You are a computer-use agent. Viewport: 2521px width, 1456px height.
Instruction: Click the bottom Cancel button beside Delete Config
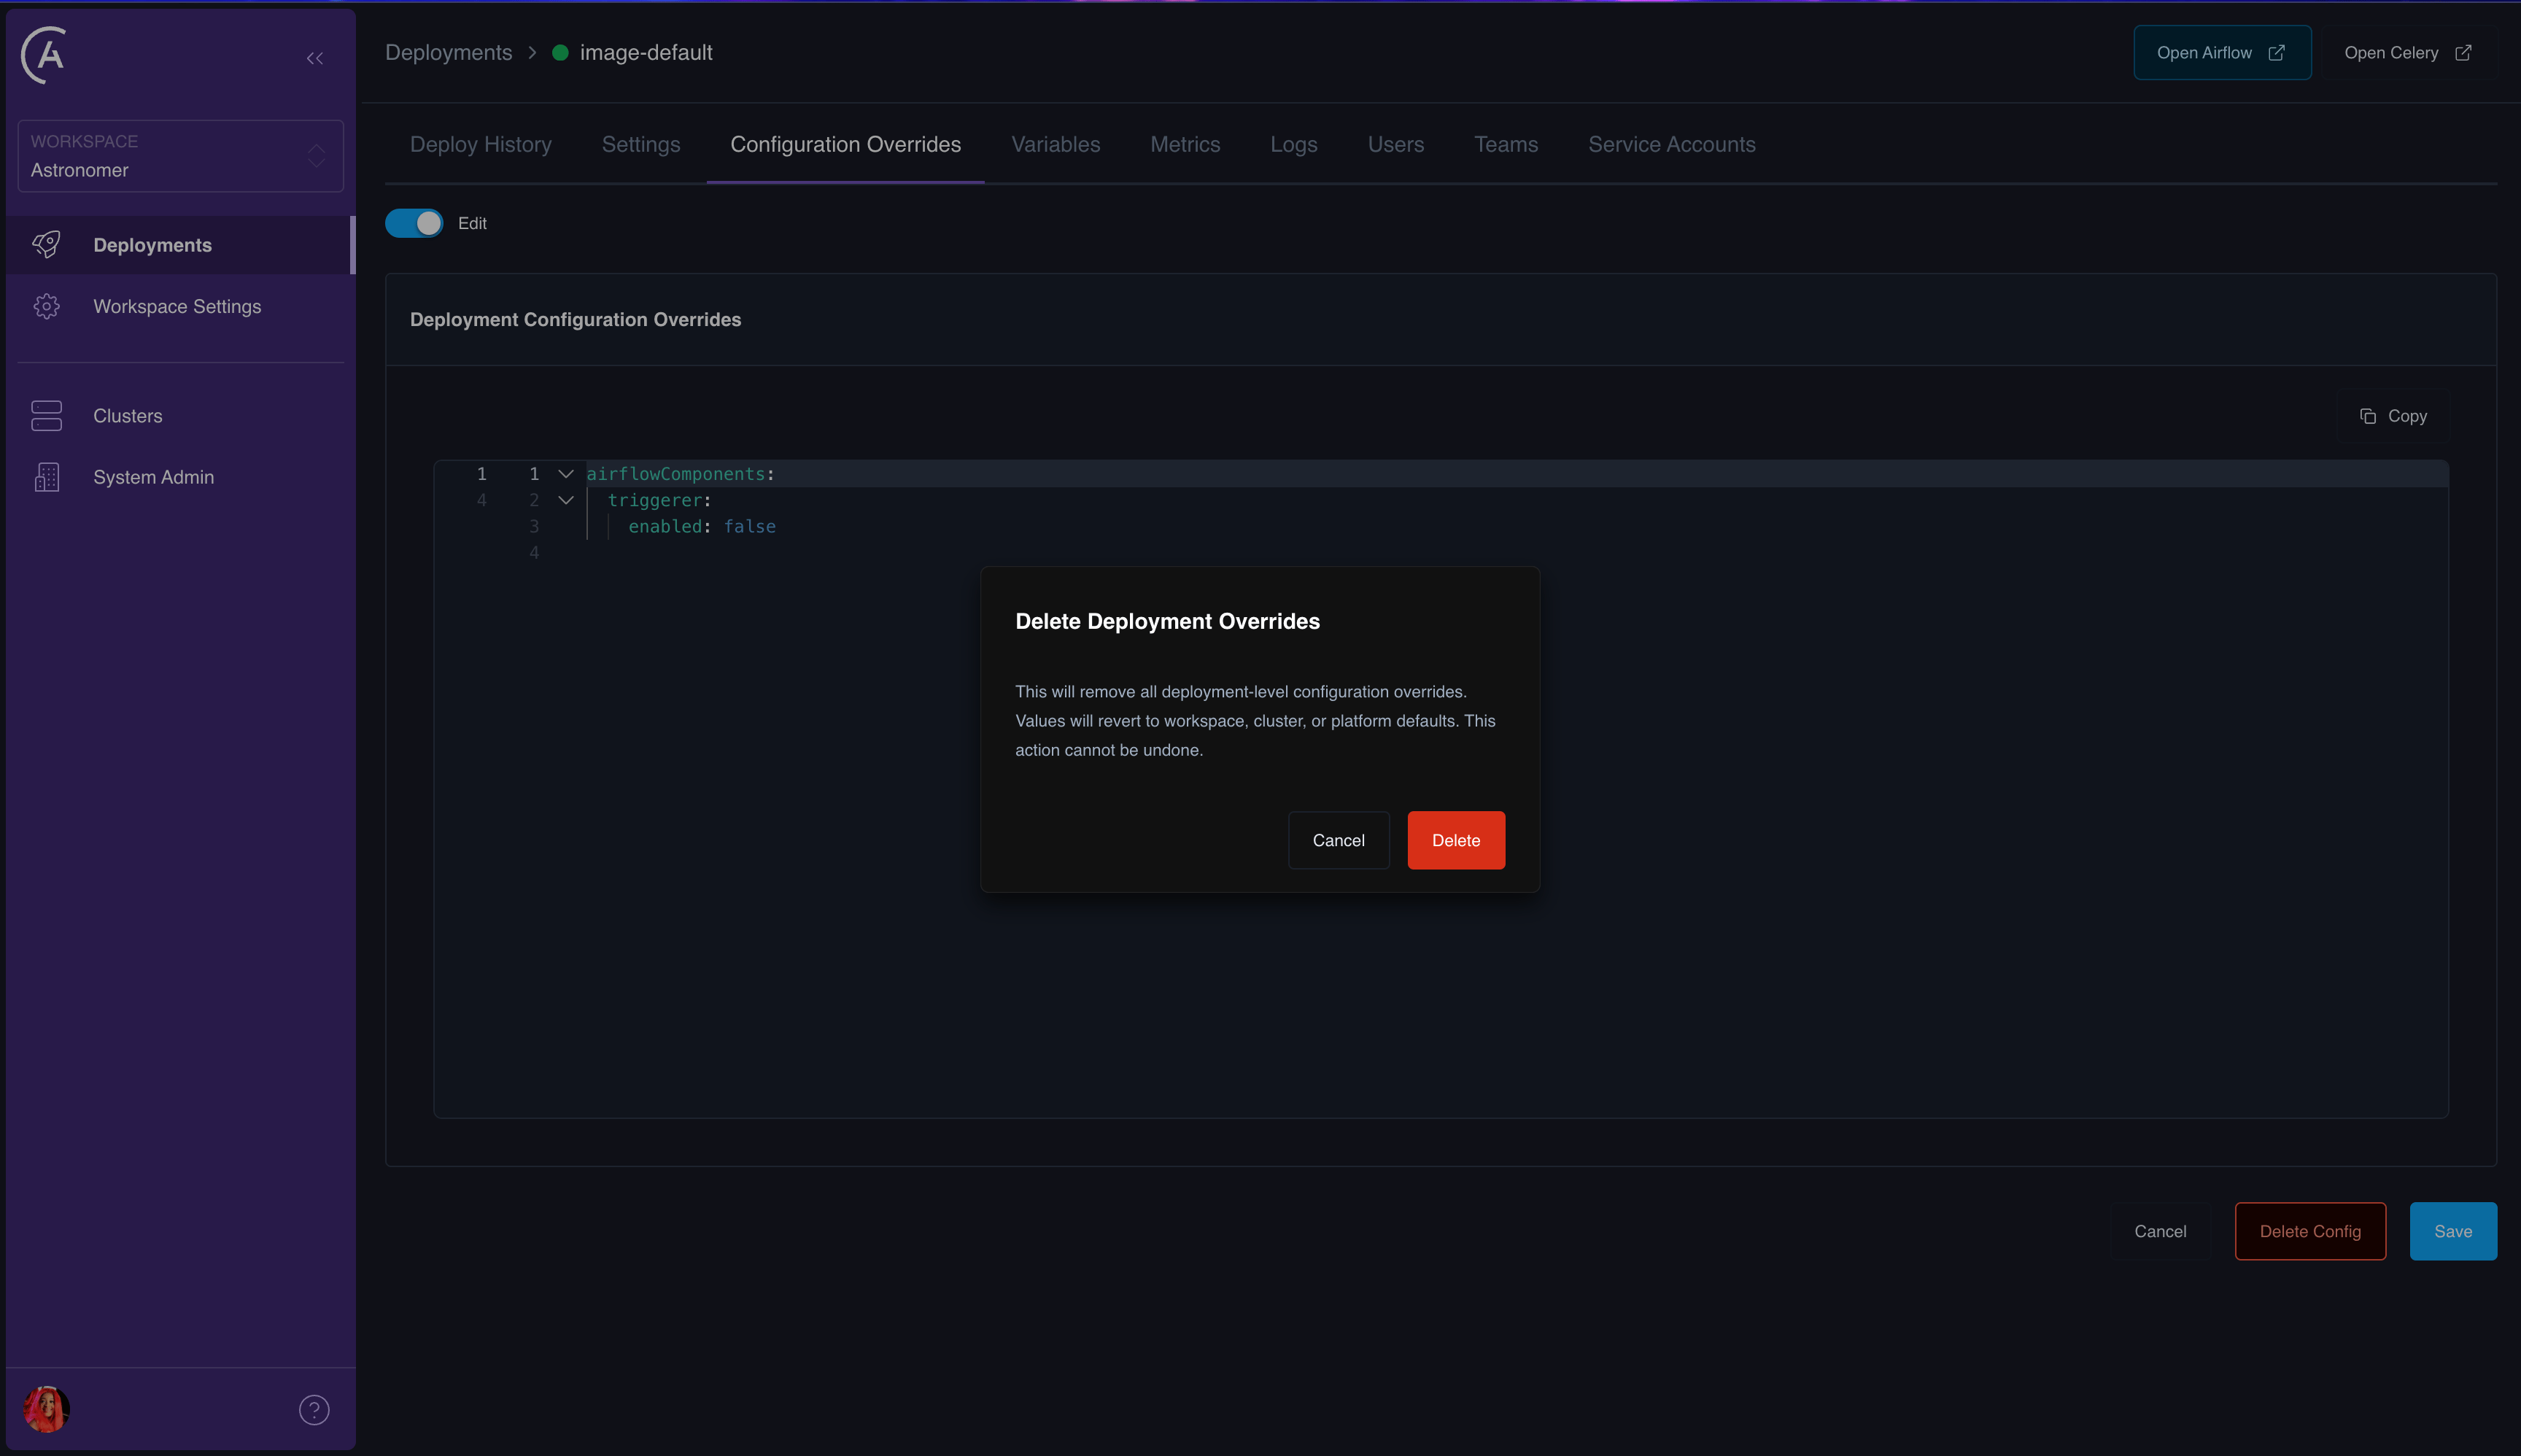pos(2160,1231)
